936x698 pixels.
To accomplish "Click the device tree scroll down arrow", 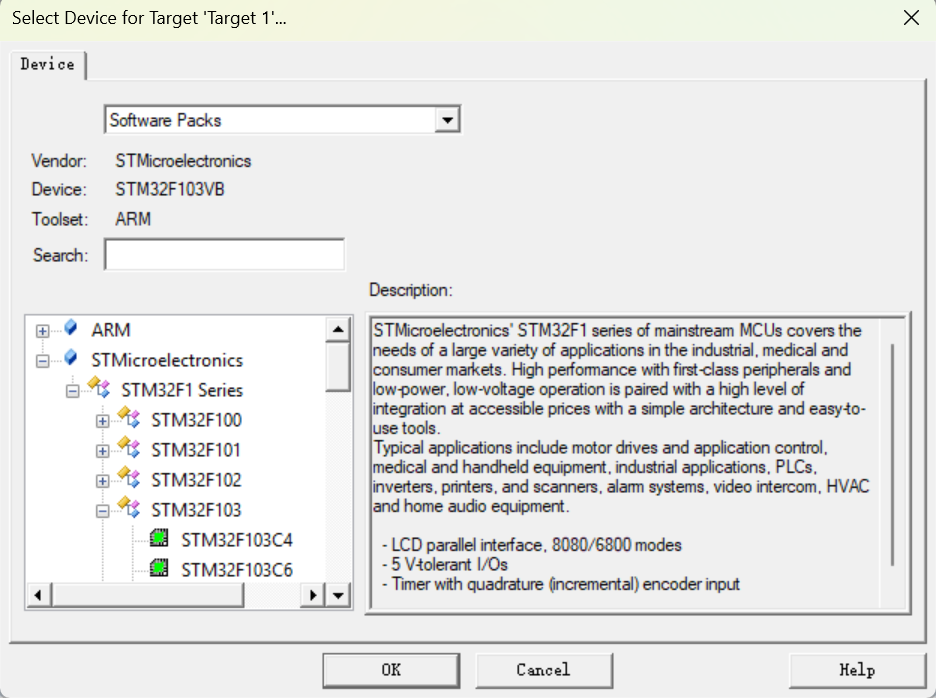I will [338, 595].
